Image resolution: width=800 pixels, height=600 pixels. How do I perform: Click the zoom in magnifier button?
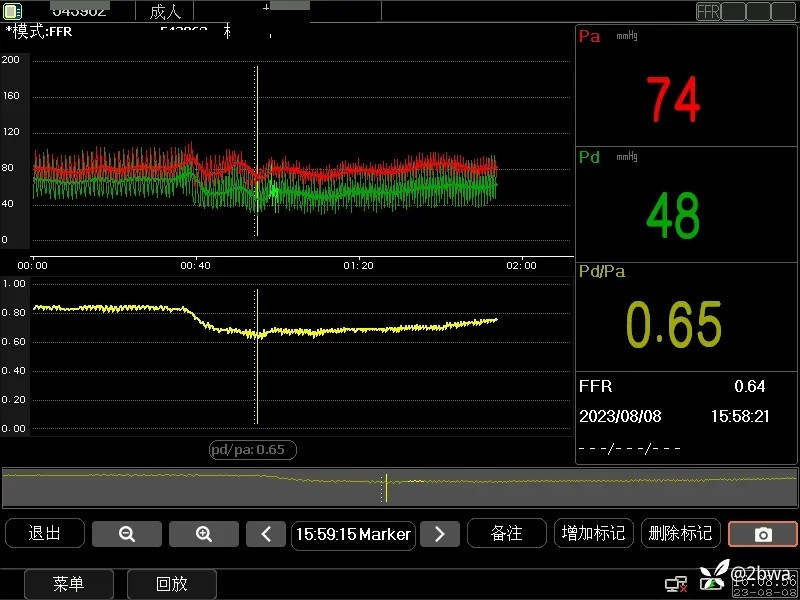click(x=204, y=534)
